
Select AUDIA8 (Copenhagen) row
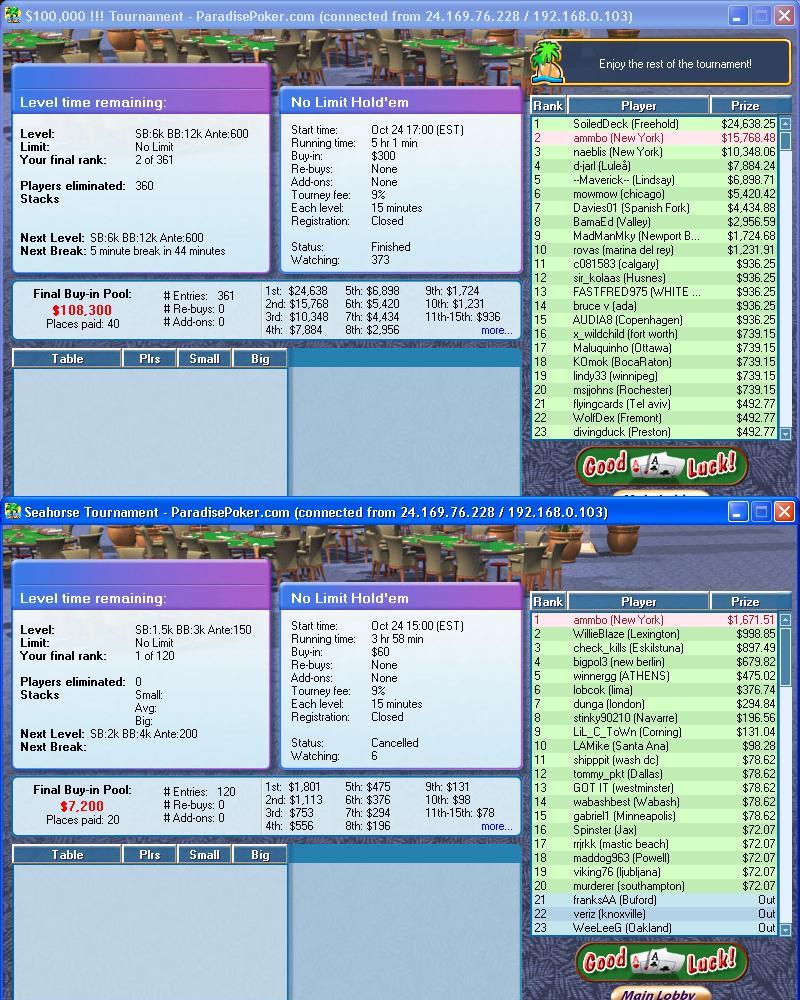pos(655,320)
